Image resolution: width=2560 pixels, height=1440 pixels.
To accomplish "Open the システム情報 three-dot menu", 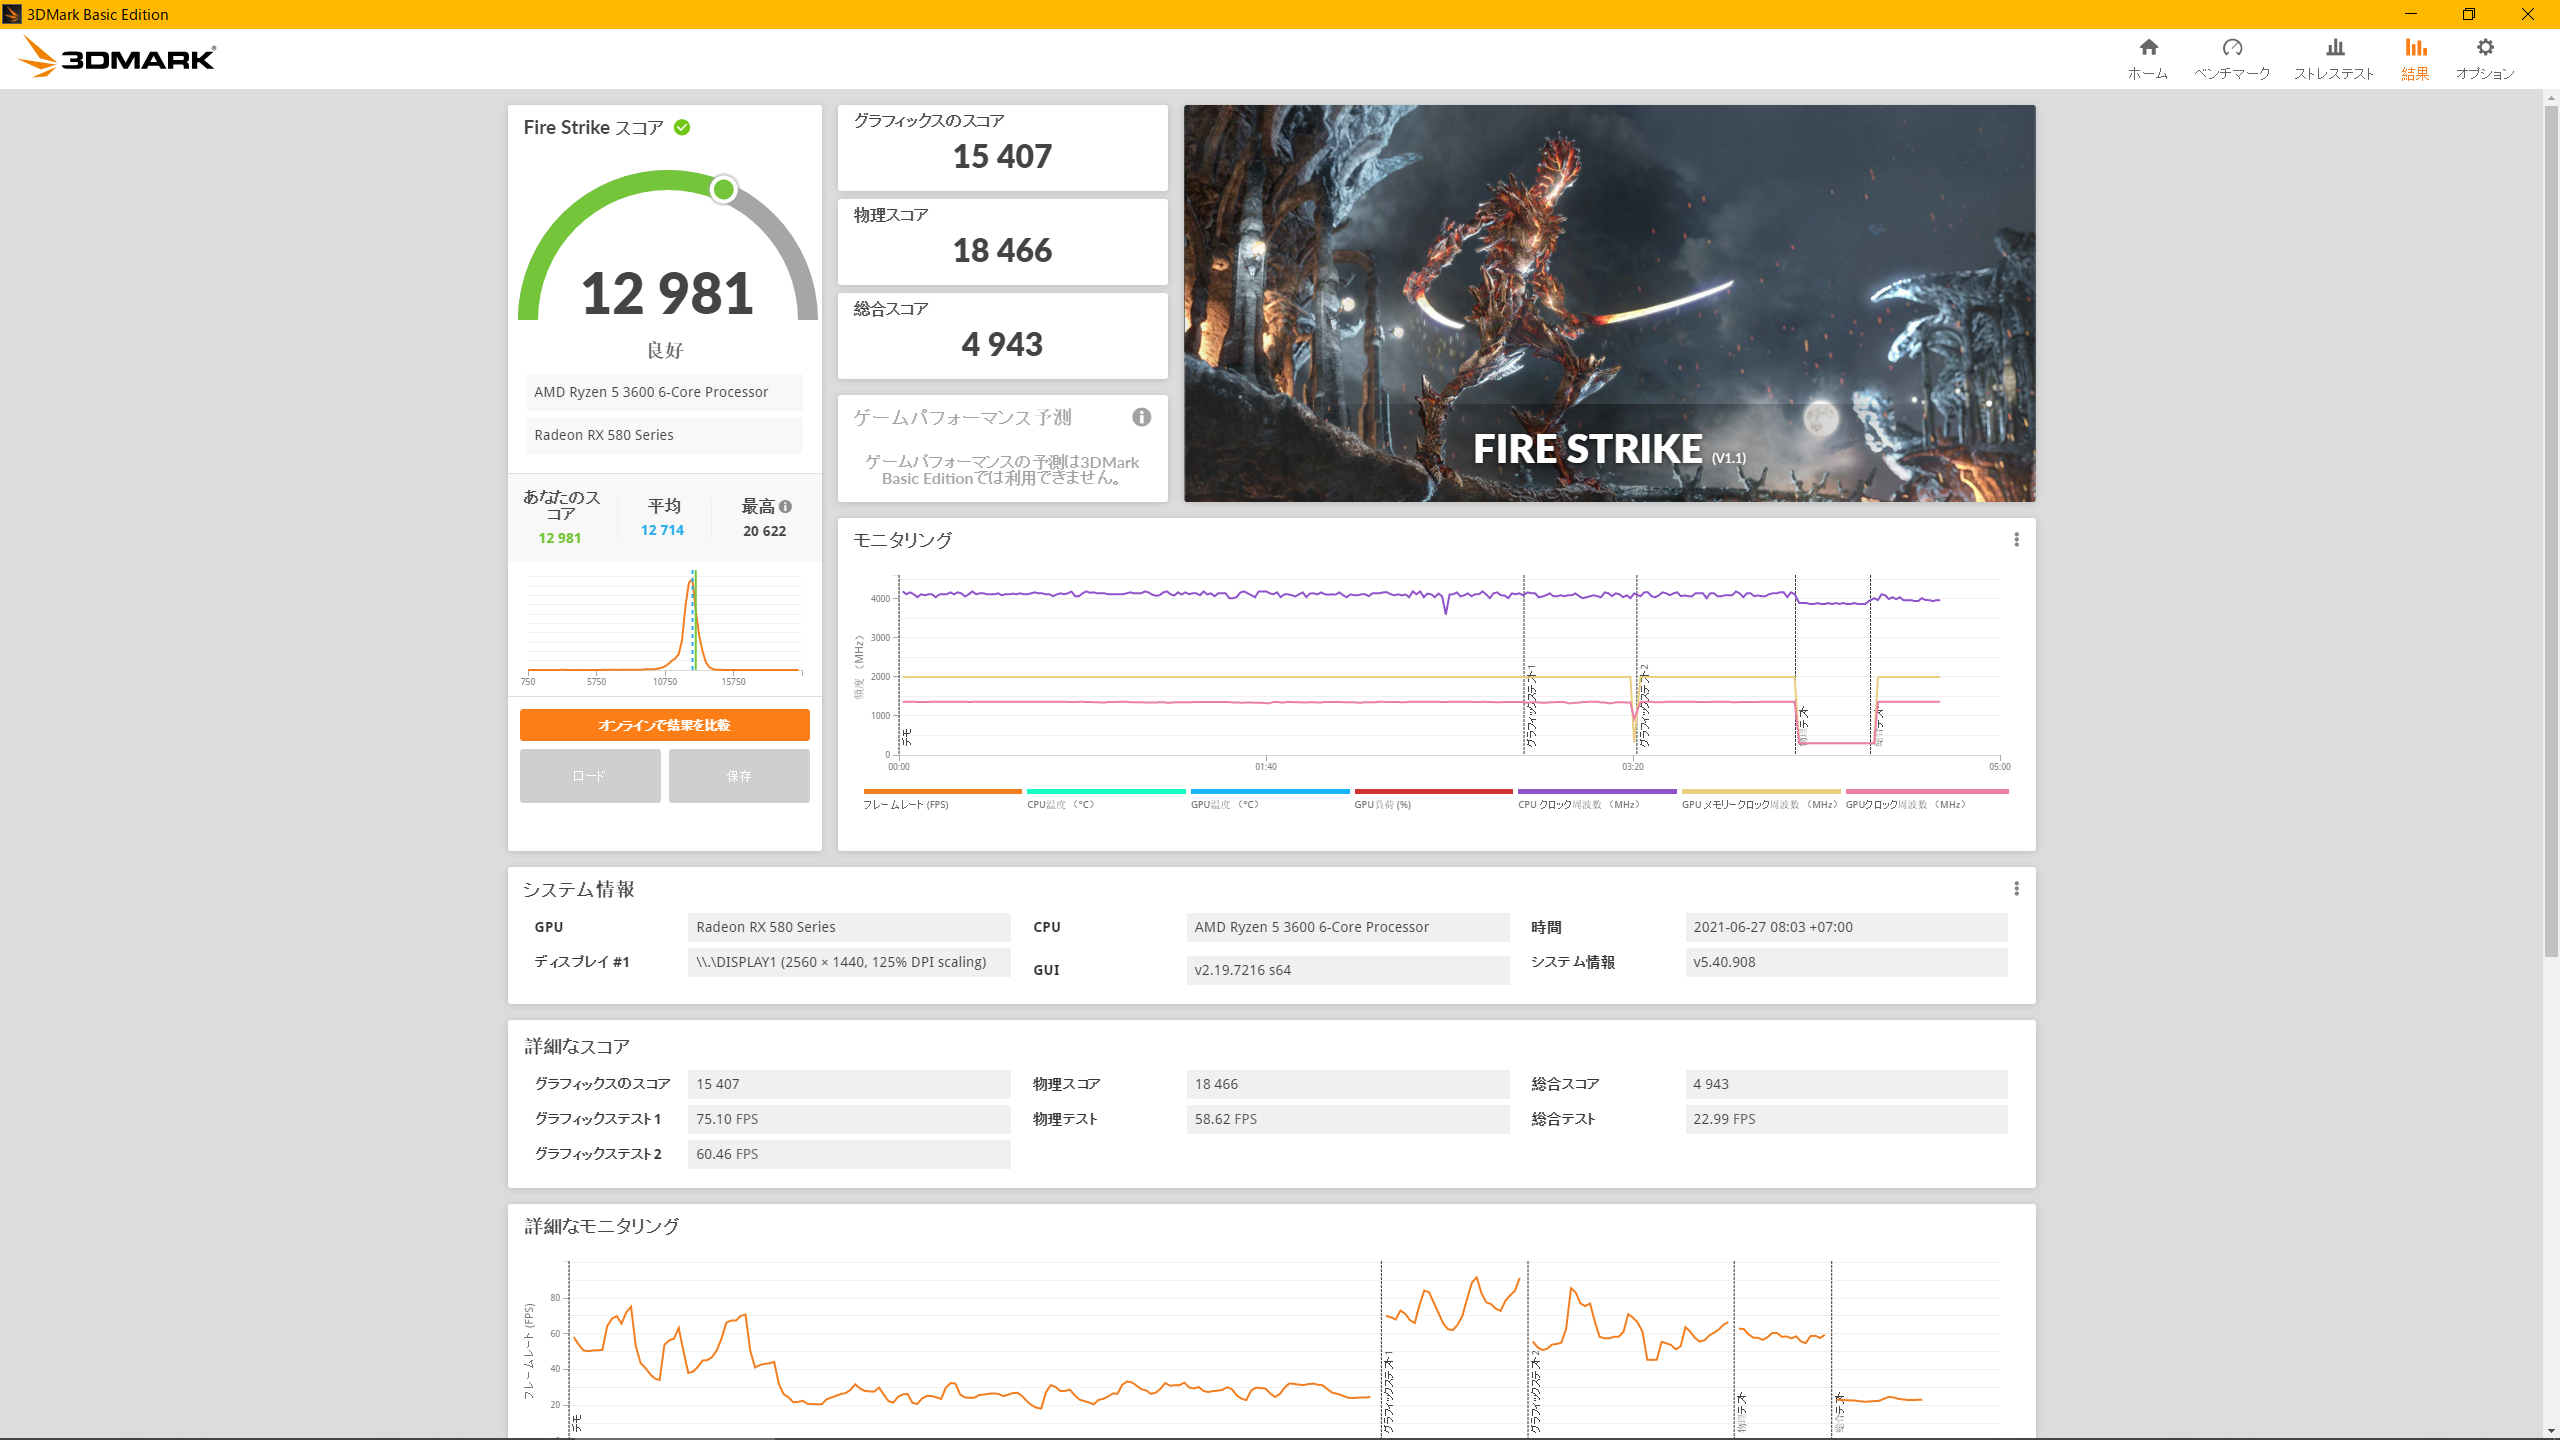I will [2016, 889].
